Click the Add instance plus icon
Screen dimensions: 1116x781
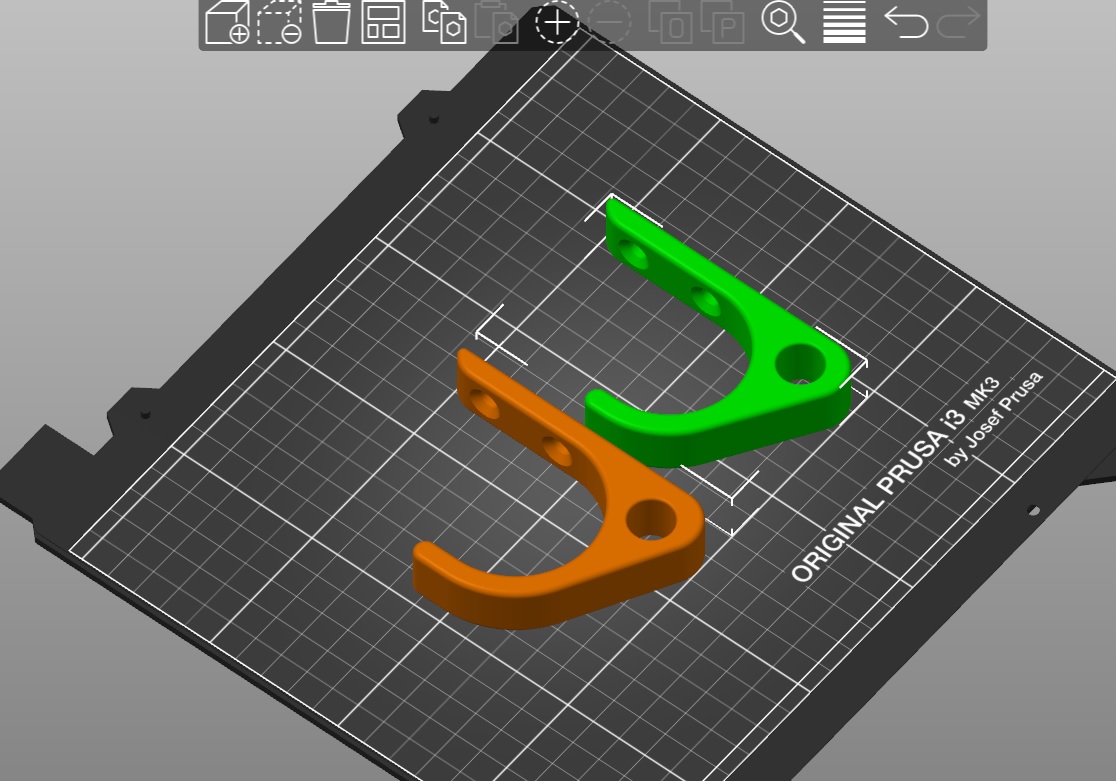click(557, 23)
